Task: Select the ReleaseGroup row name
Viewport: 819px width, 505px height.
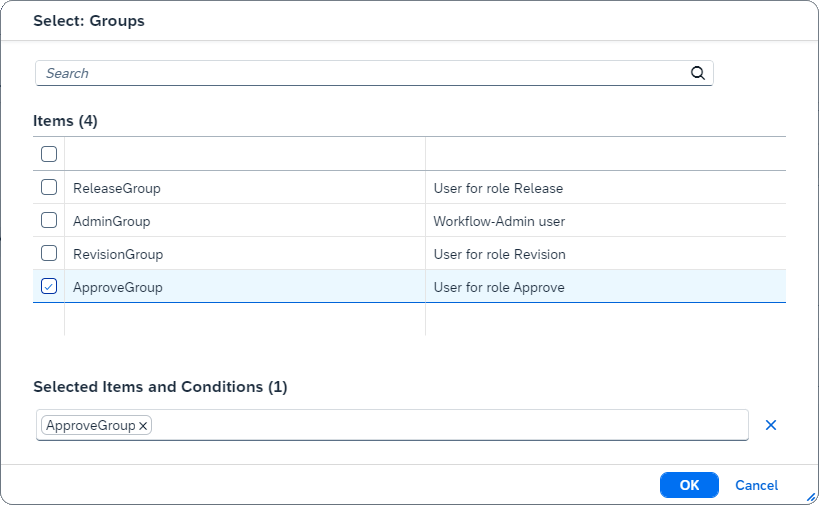Action: tap(117, 188)
